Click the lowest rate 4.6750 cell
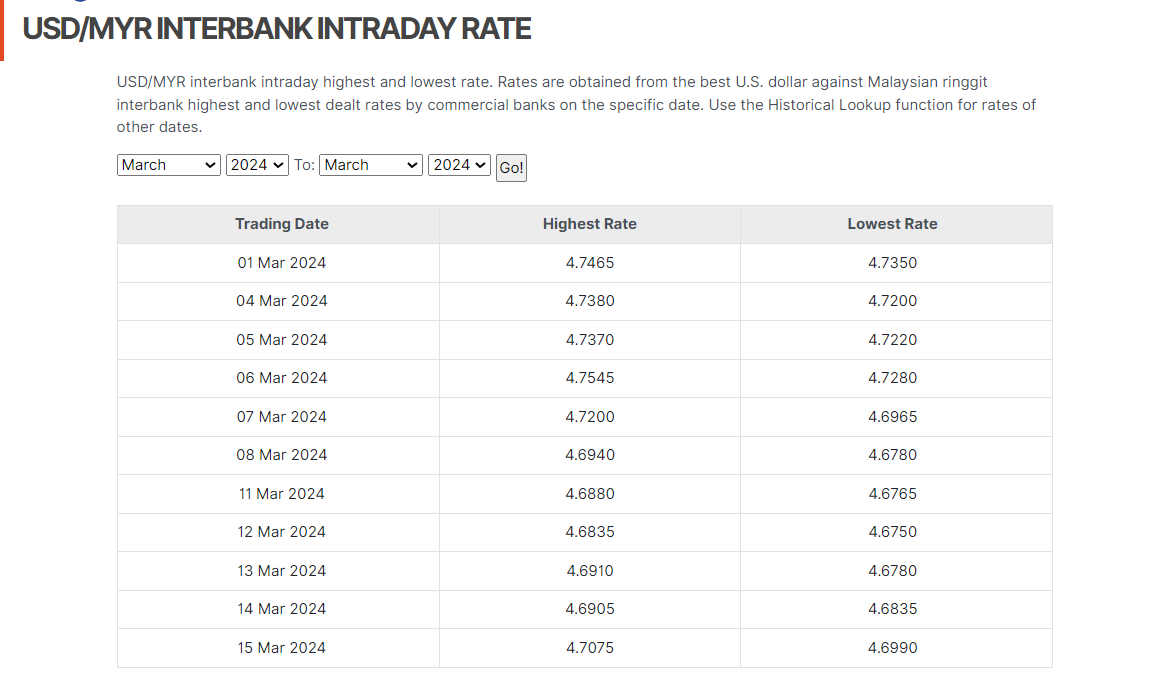This screenshot has width=1166, height=690. click(x=892, y=532)
